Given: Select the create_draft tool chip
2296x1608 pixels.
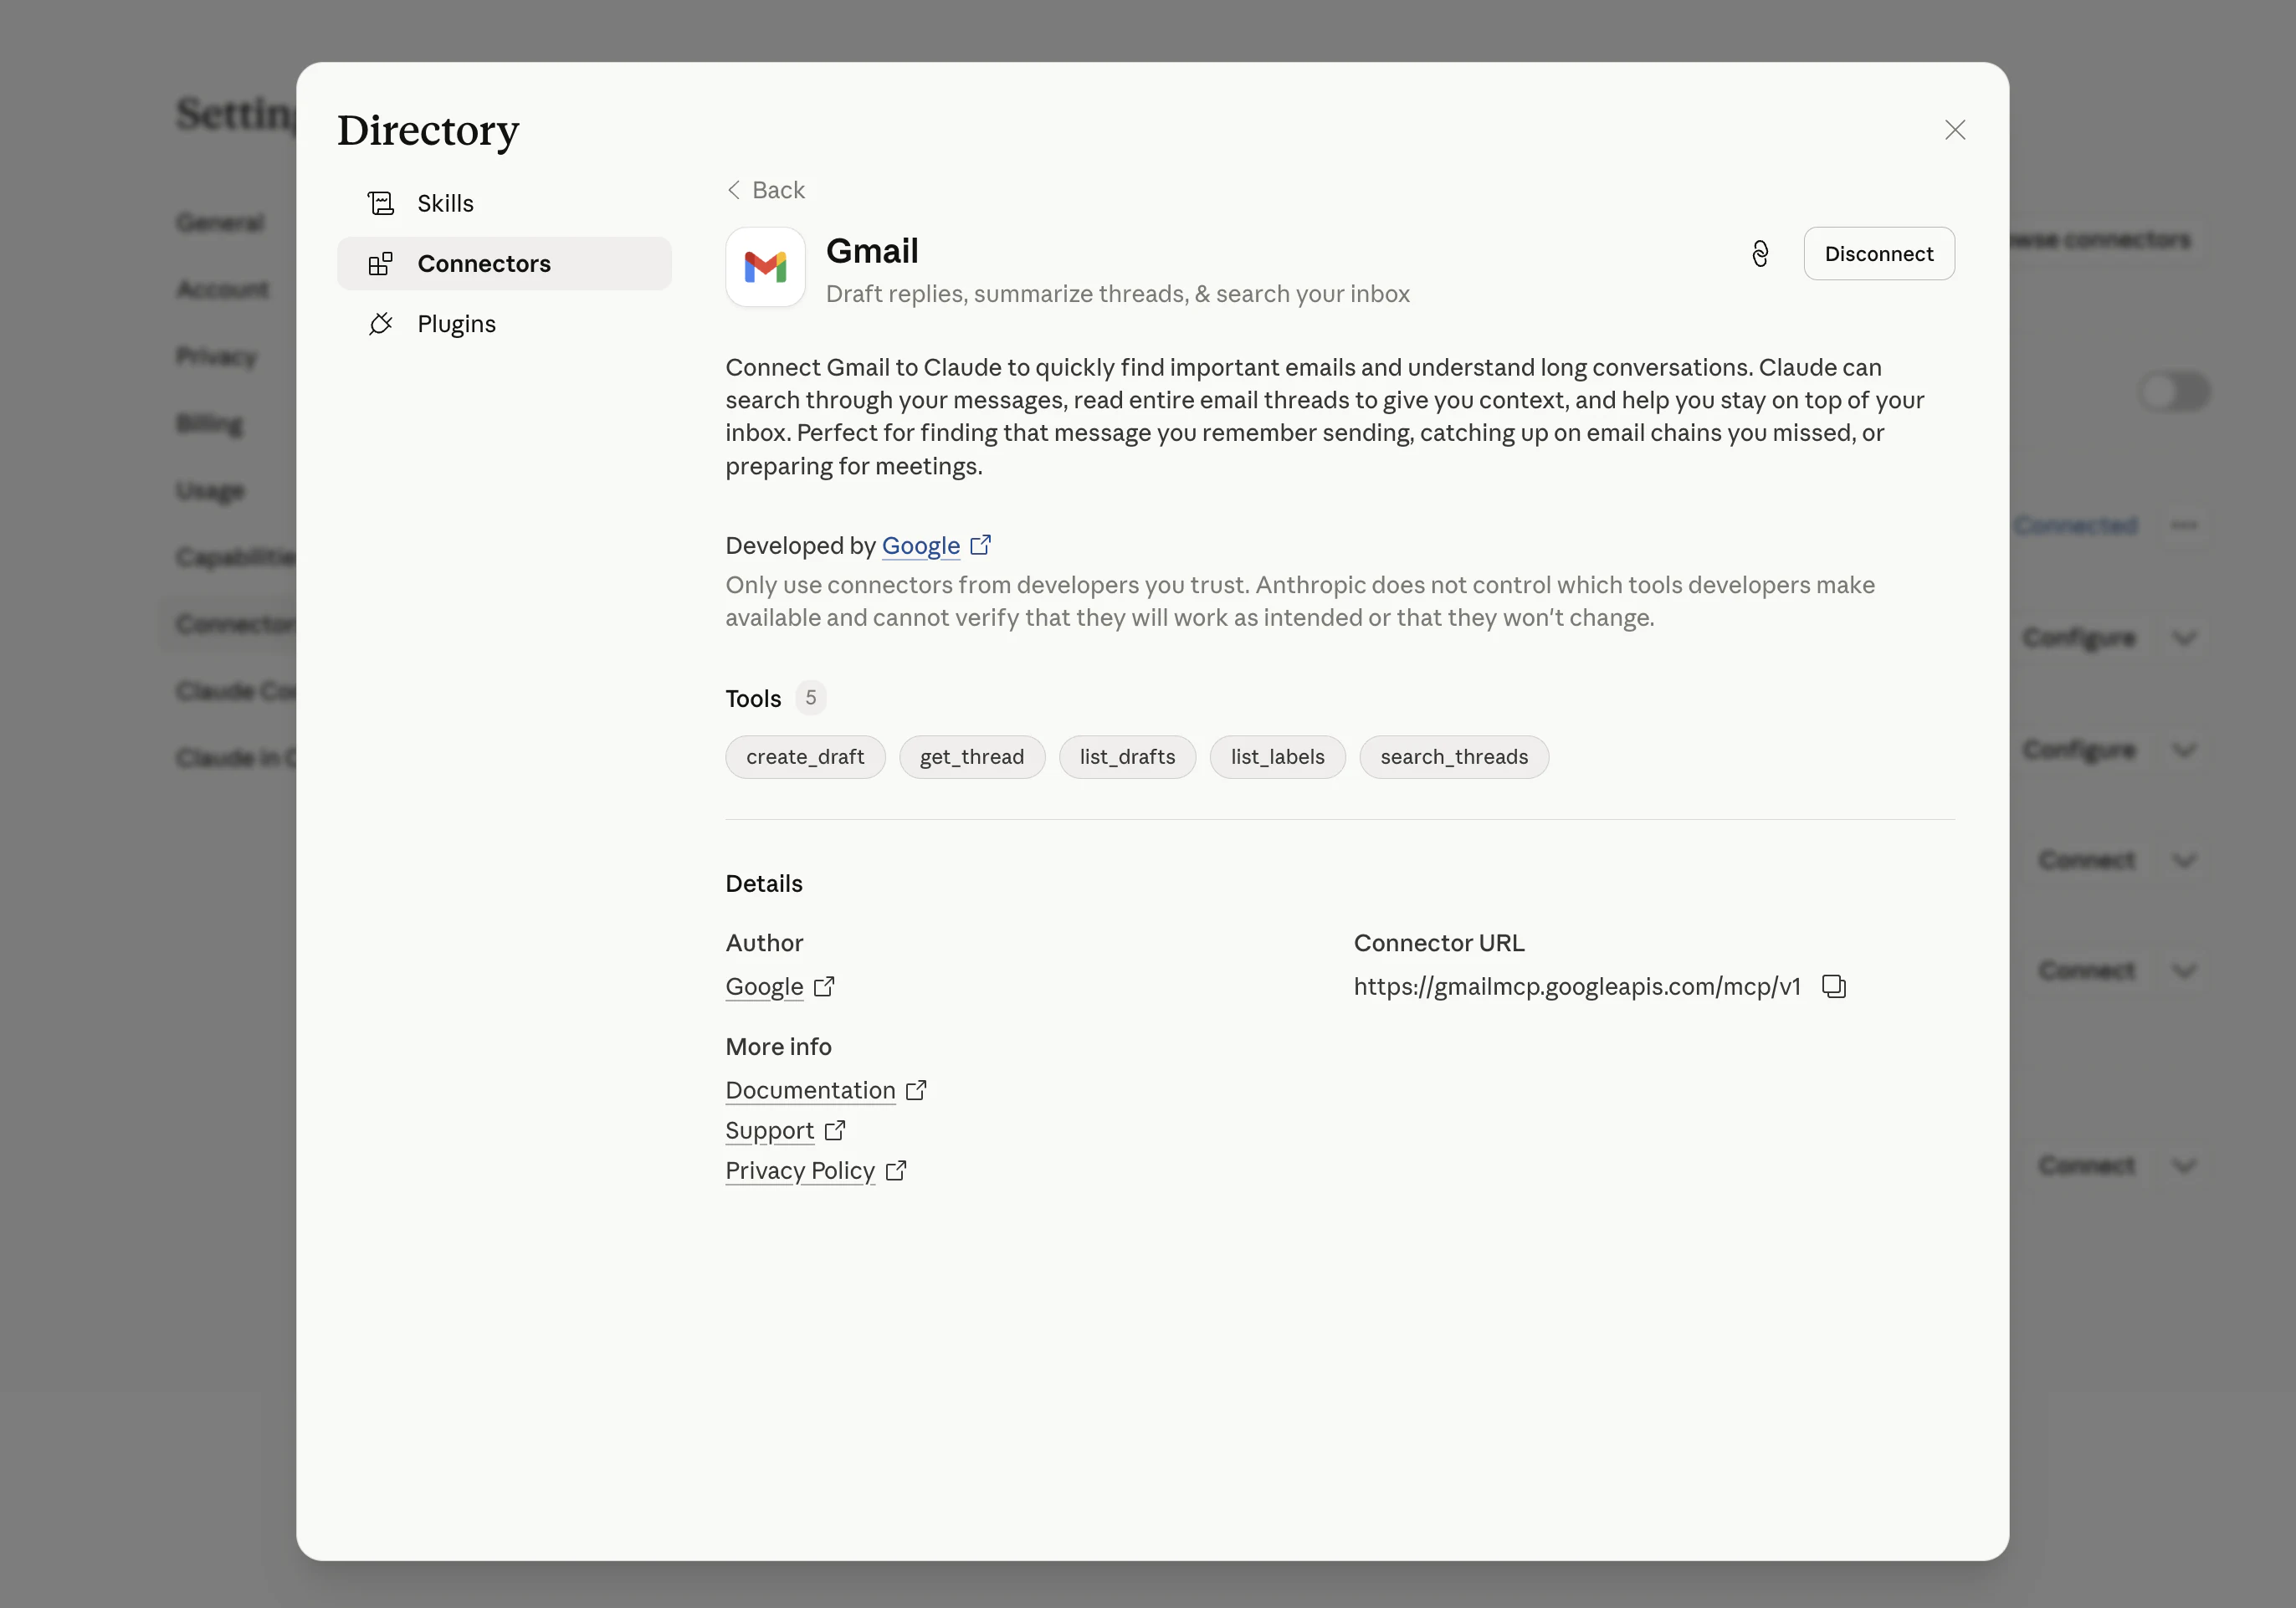Looking at the screenshot, I should 805,757.
